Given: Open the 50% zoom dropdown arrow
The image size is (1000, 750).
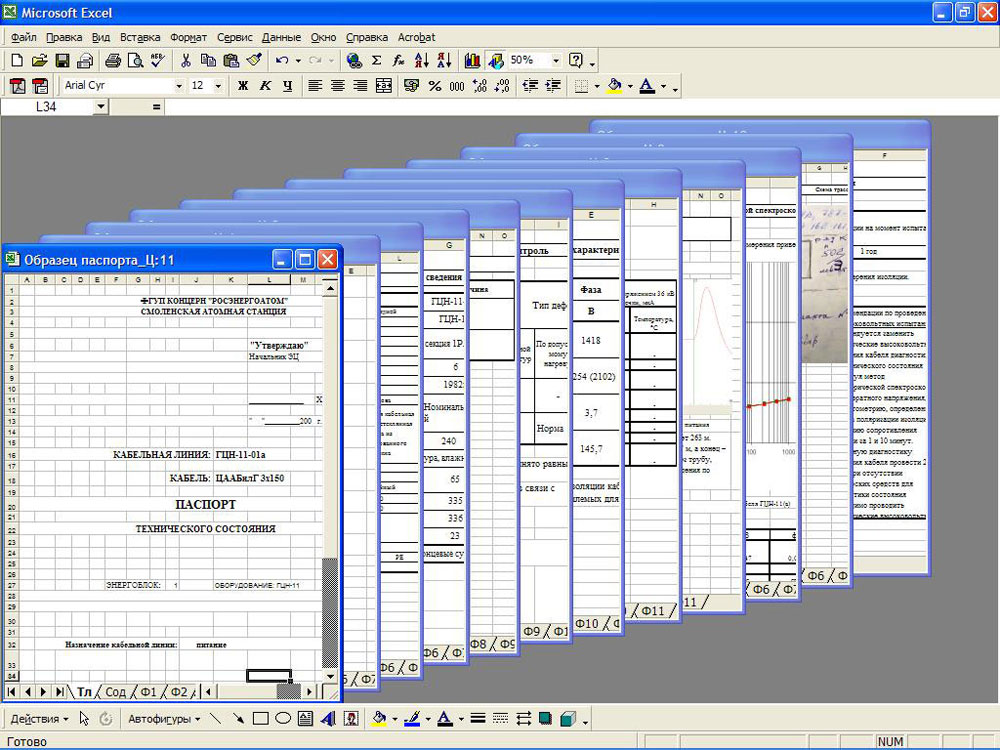Looking at the screenshot, I should tap(555, 61).
